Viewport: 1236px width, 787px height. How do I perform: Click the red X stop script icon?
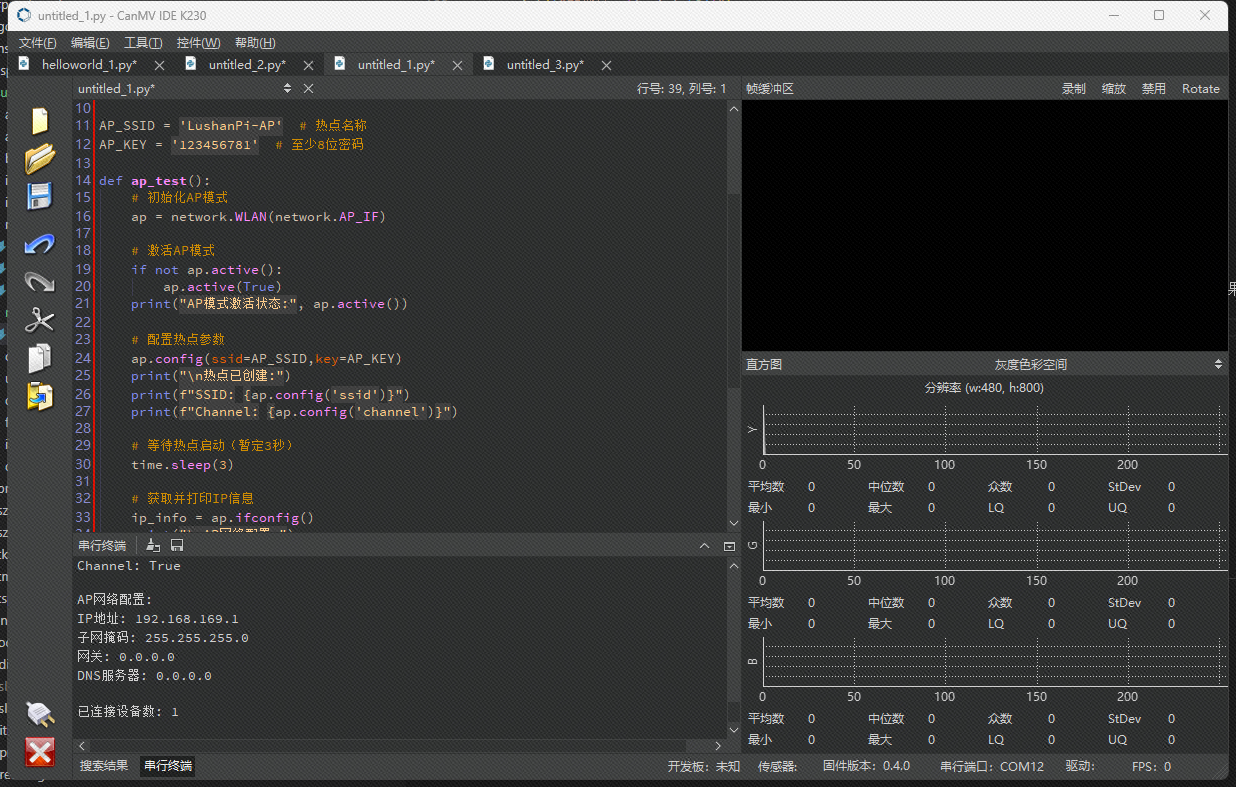[39, 752]
